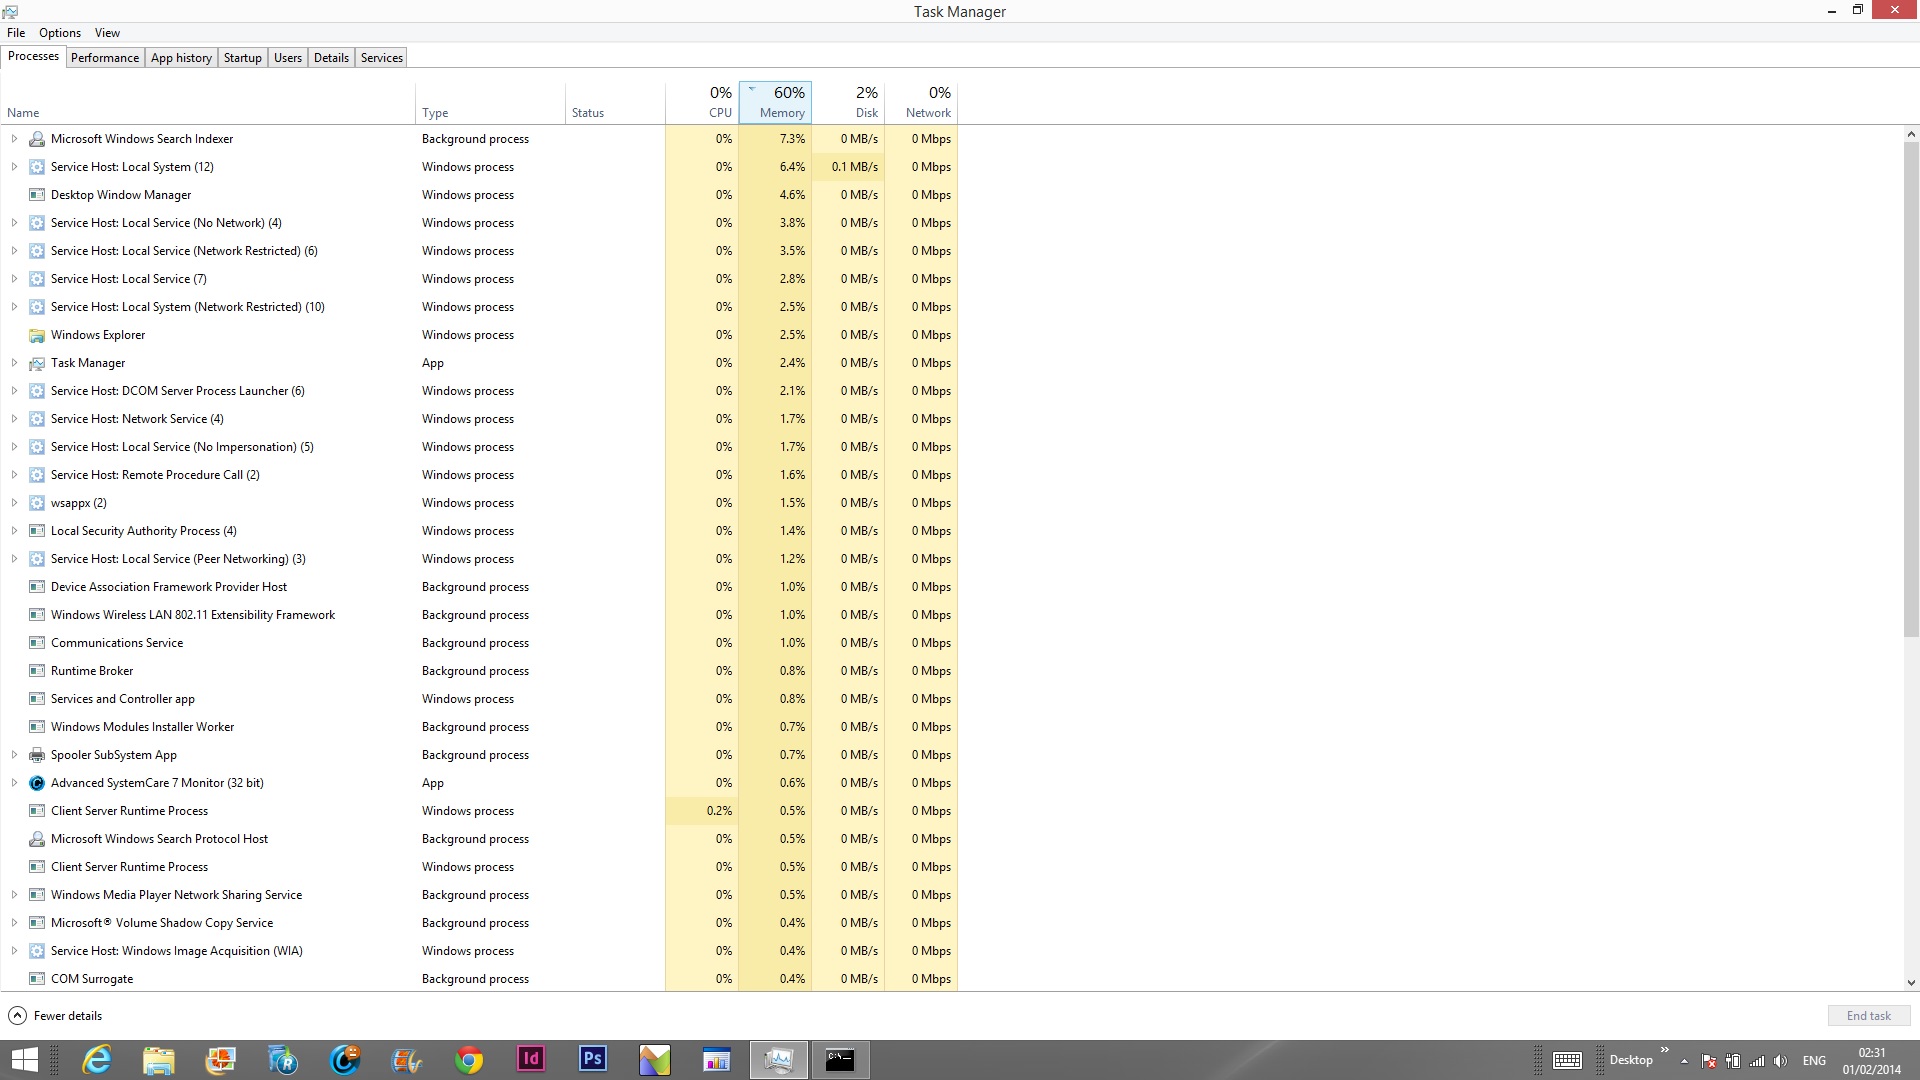Open the recycle-bin R app taskbar icon

[283, 1060]
